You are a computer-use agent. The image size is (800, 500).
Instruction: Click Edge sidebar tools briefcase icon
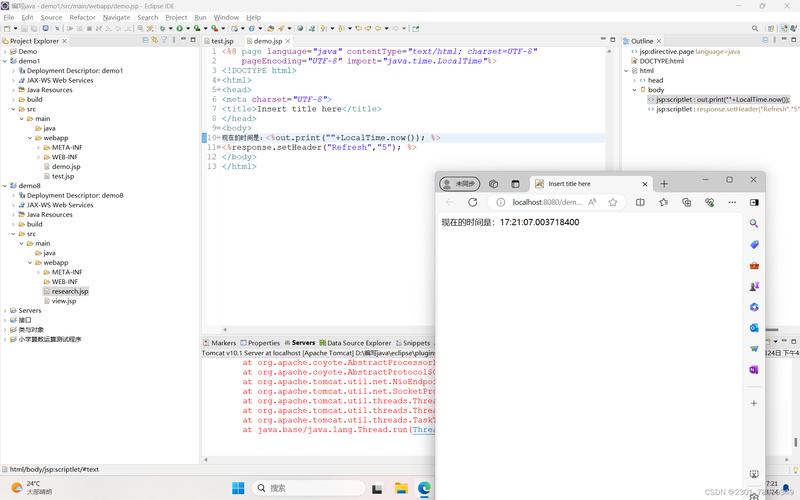click(754, 265)
